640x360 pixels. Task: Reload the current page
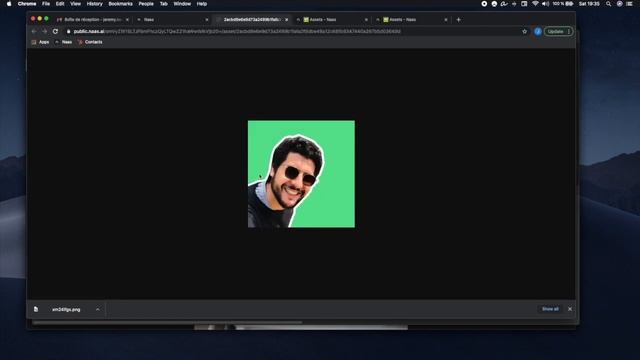coord(55,31)
